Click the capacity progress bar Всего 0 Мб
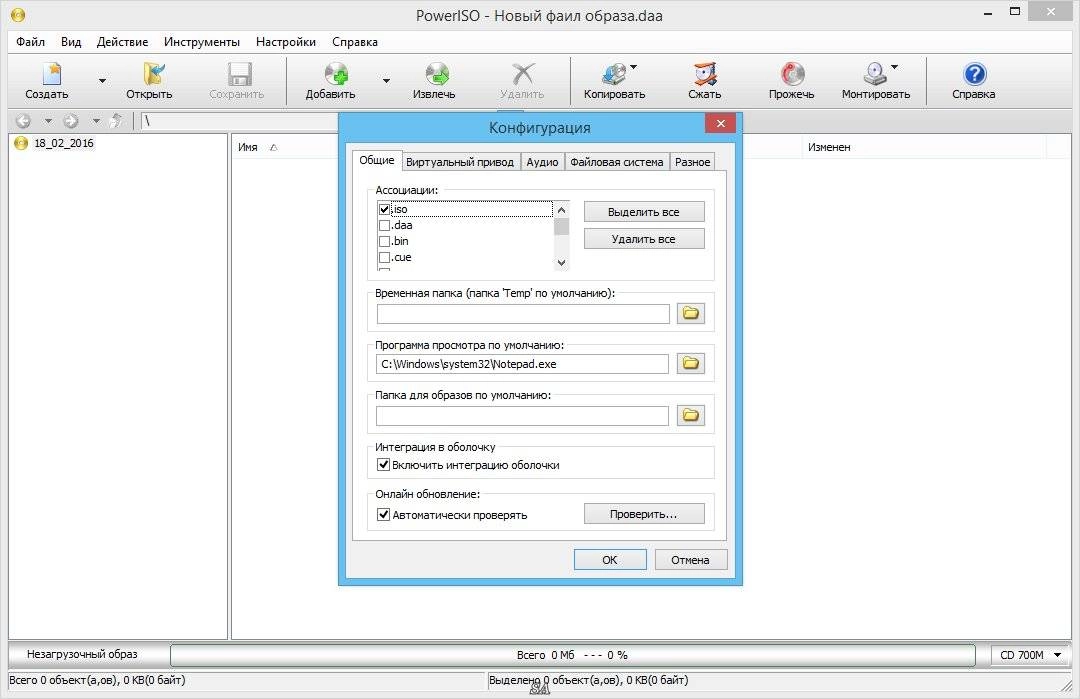 [572, 655]
